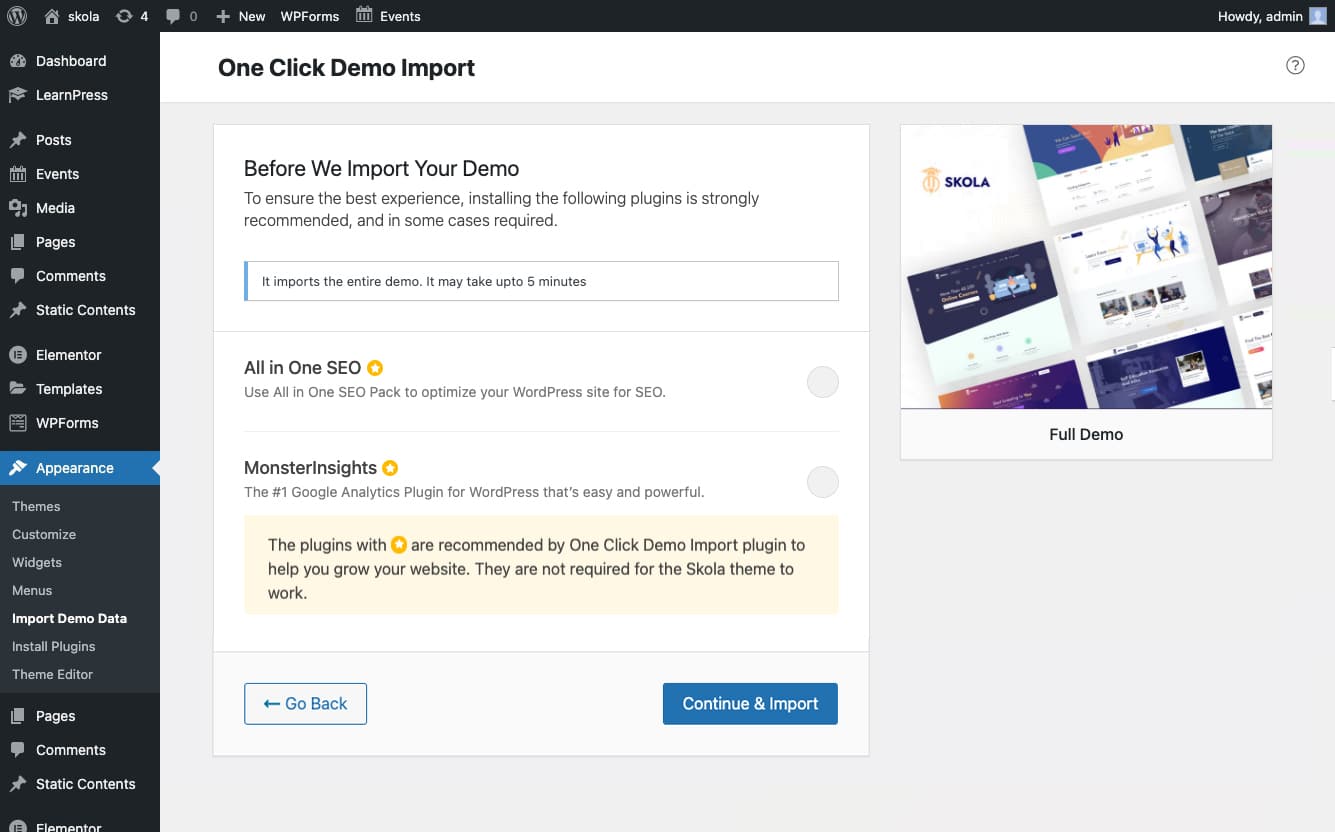Viewport: 1335px width, 832px height.
Task: Click the Media icon in the sidebar
Action: click(x=18, y=208)
